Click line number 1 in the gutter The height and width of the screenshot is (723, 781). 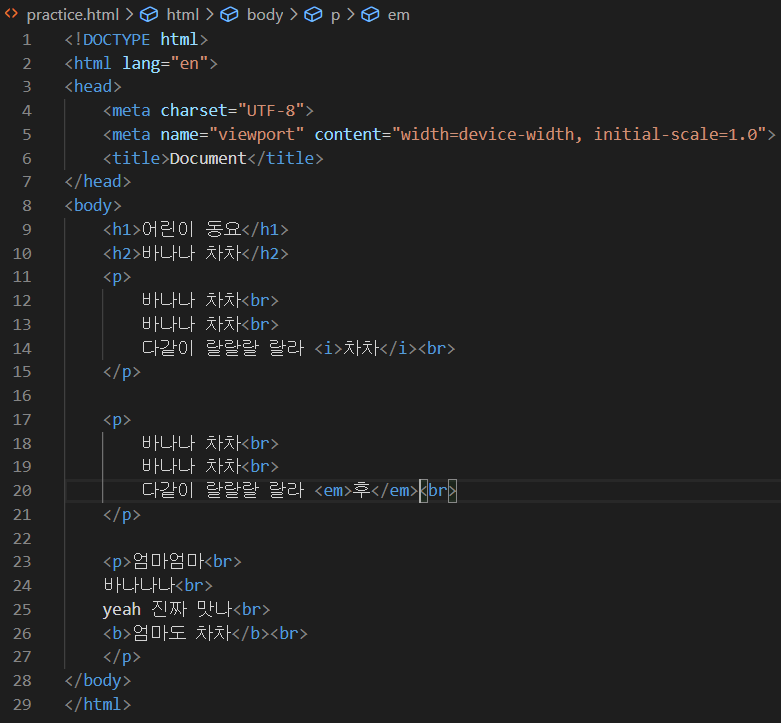[x=27, y=40]
